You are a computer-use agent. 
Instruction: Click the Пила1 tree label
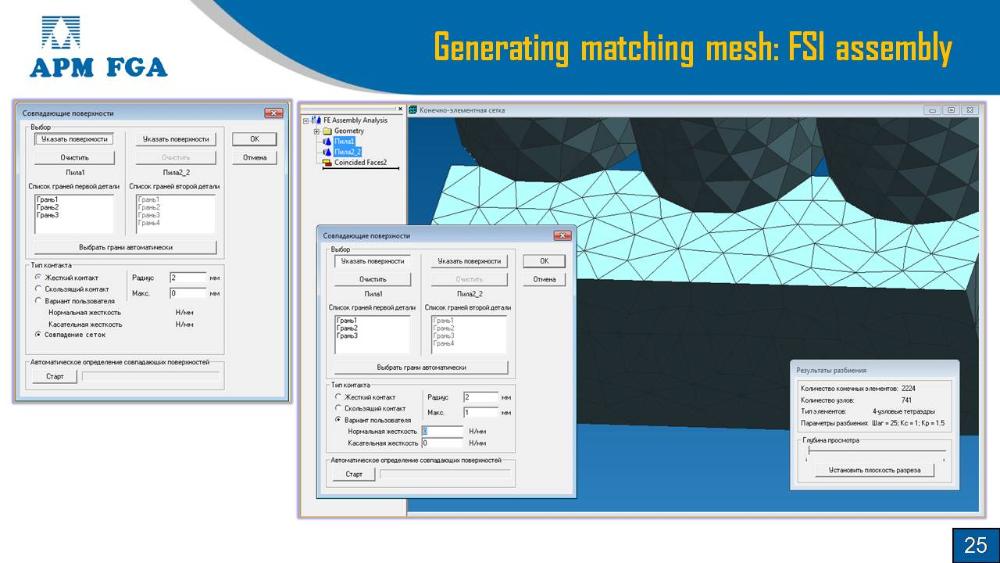tap(344, 141)
